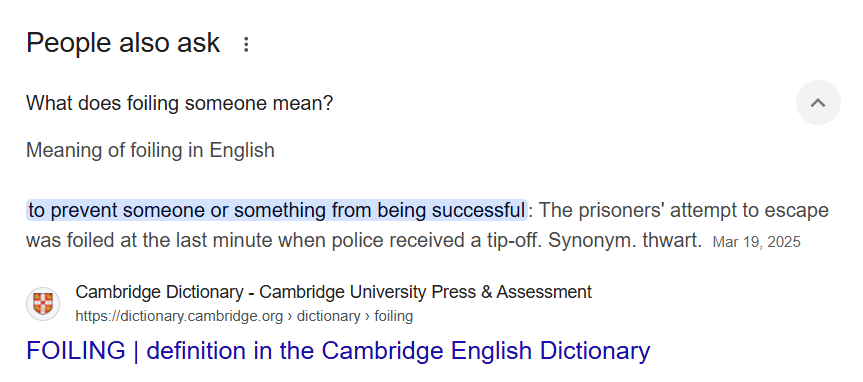Click the "foiling" breadcrumb at URL end
863x382 pixels.
tap(393, 316)
